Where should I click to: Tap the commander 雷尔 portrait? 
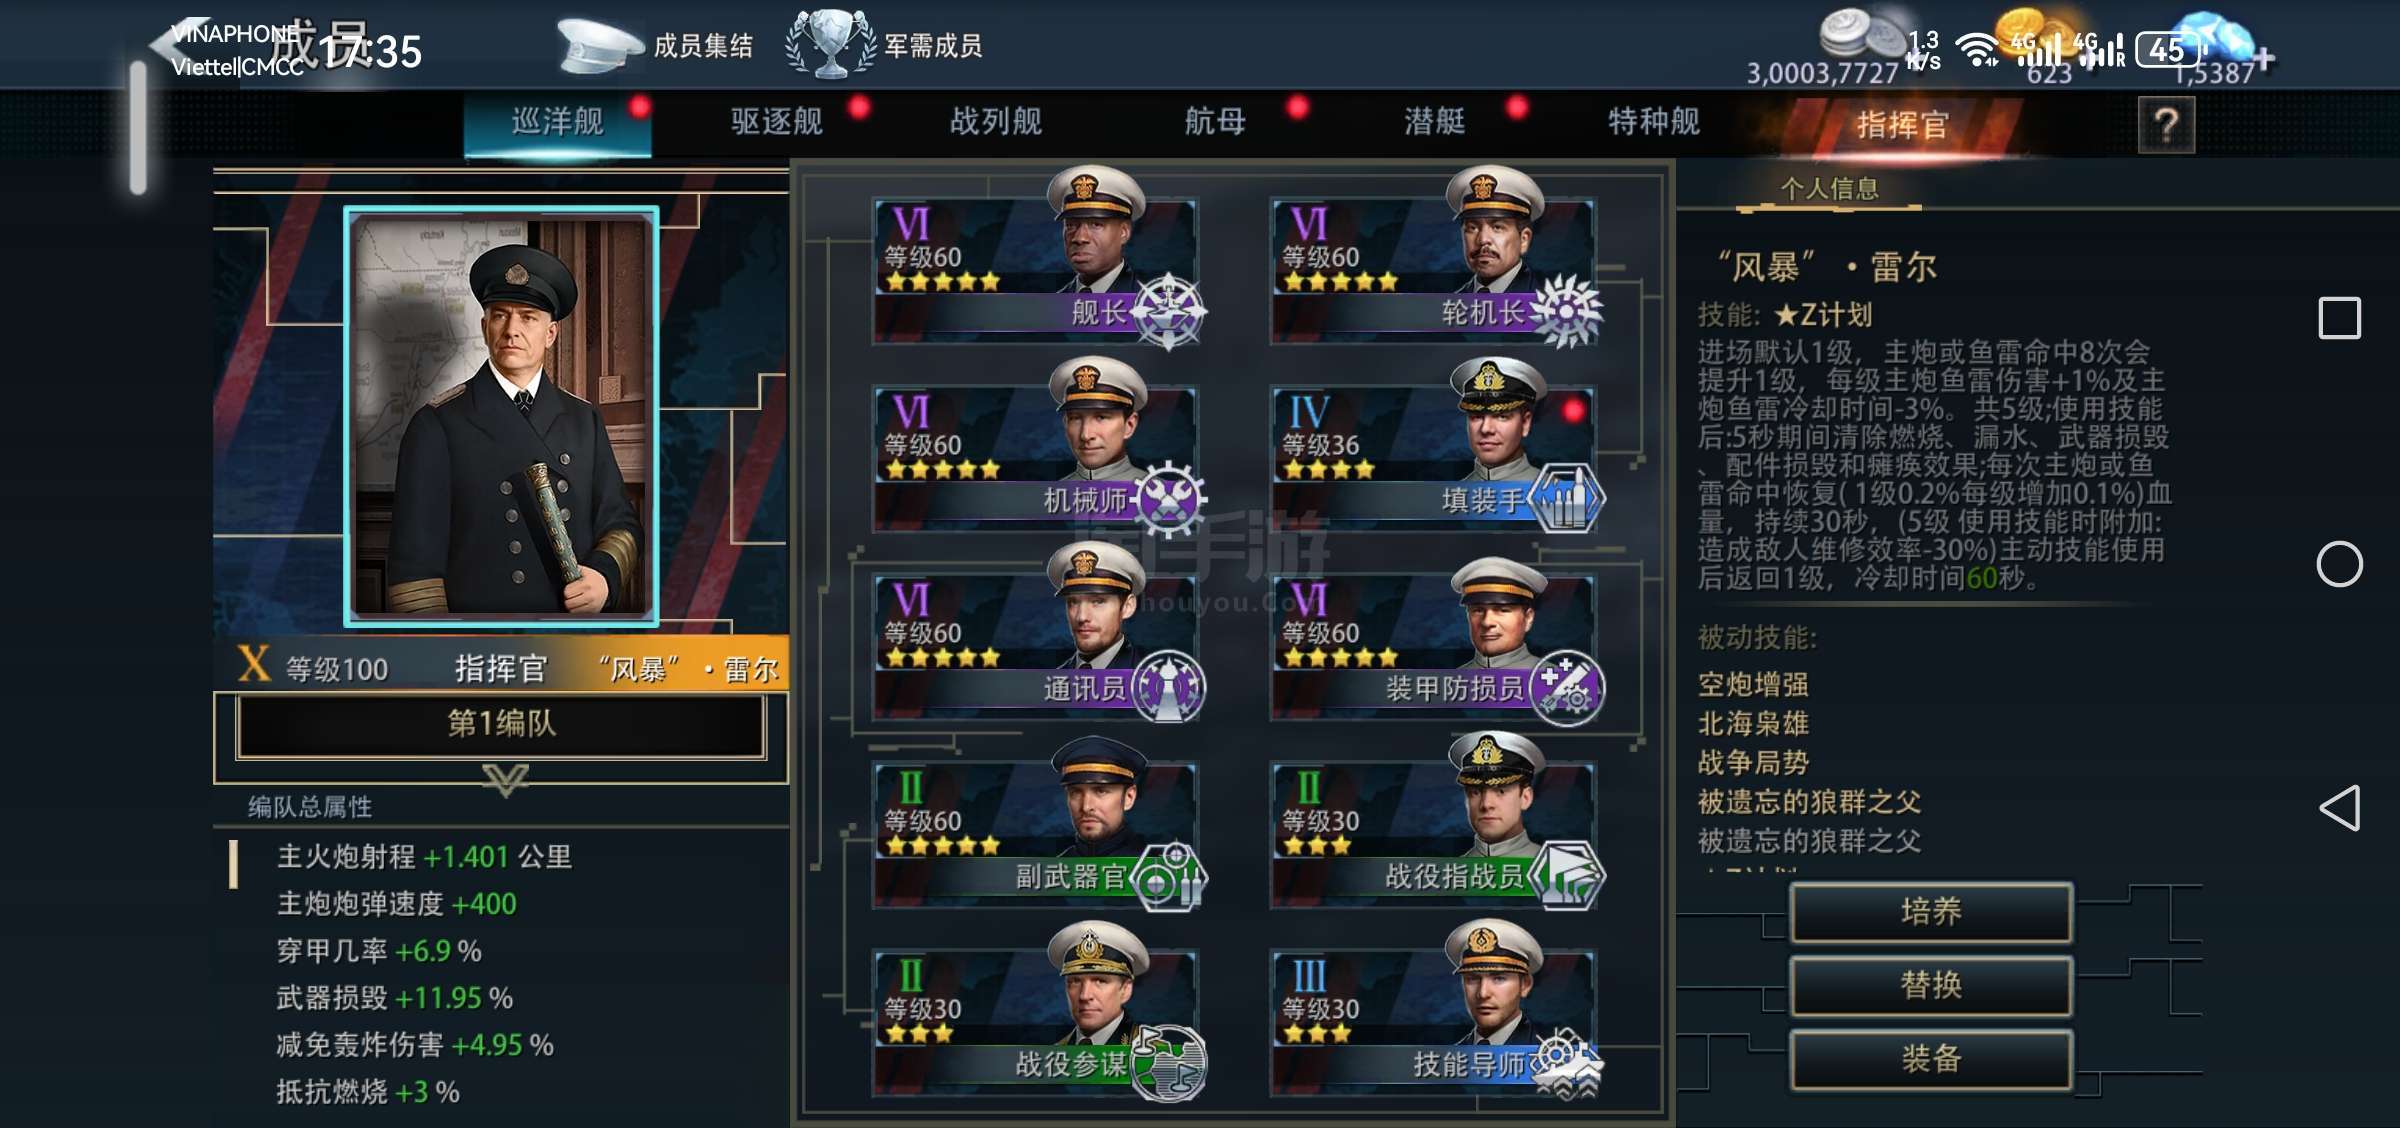(501, 416)
